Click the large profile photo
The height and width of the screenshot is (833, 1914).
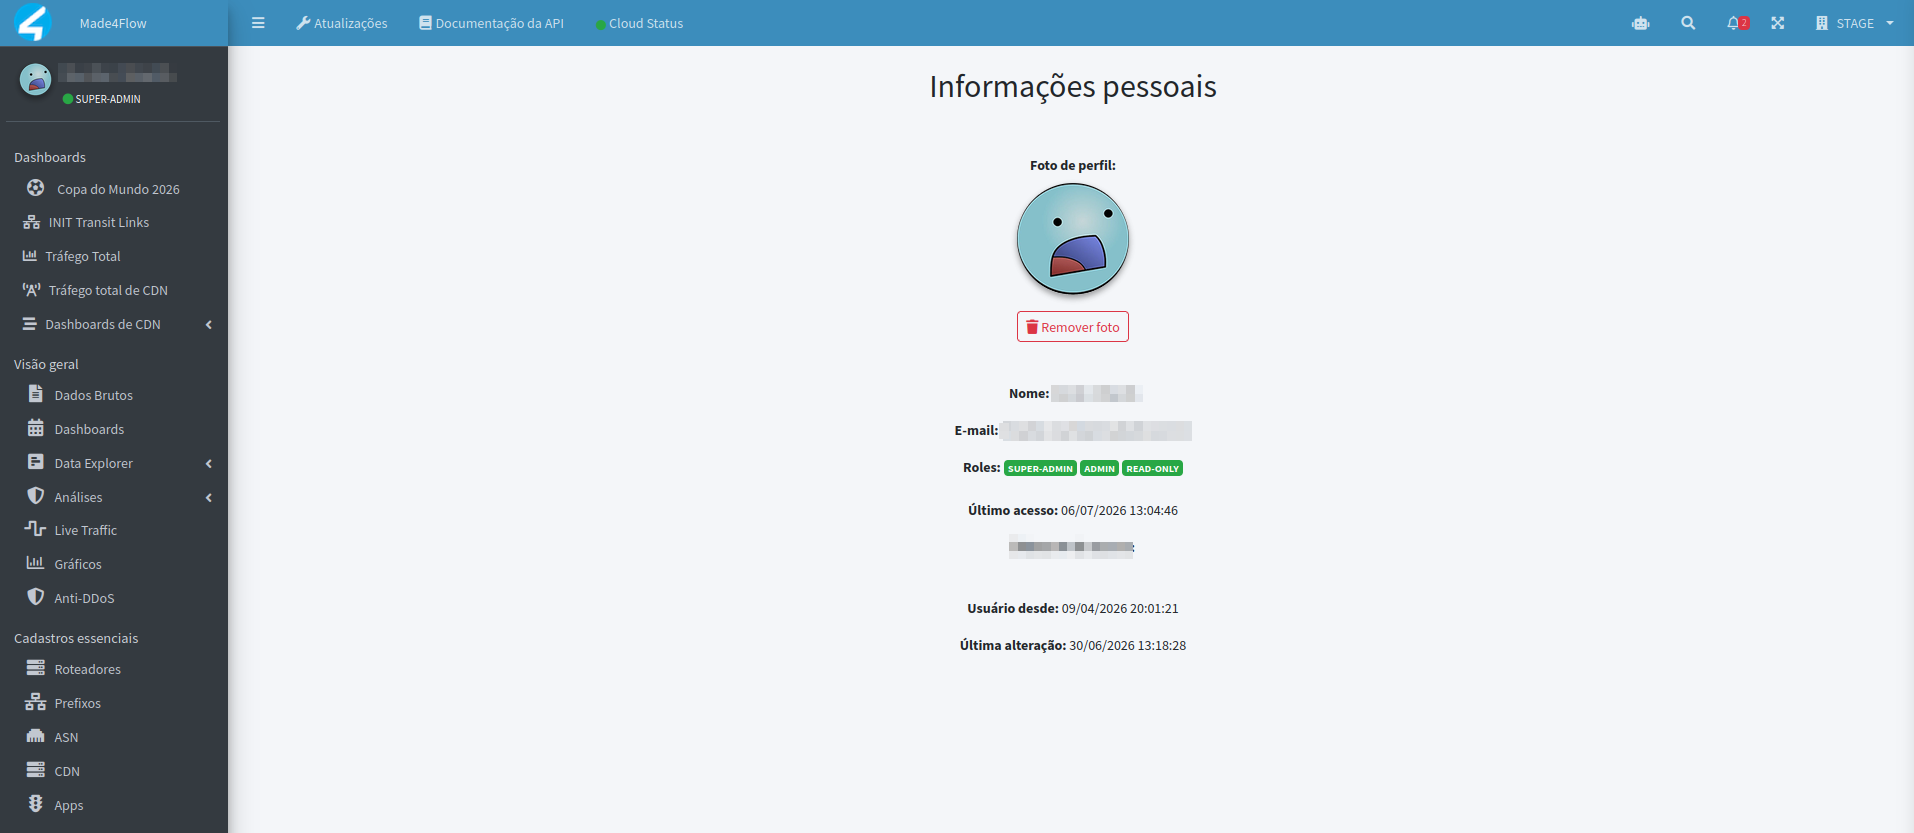[1073, 239]
